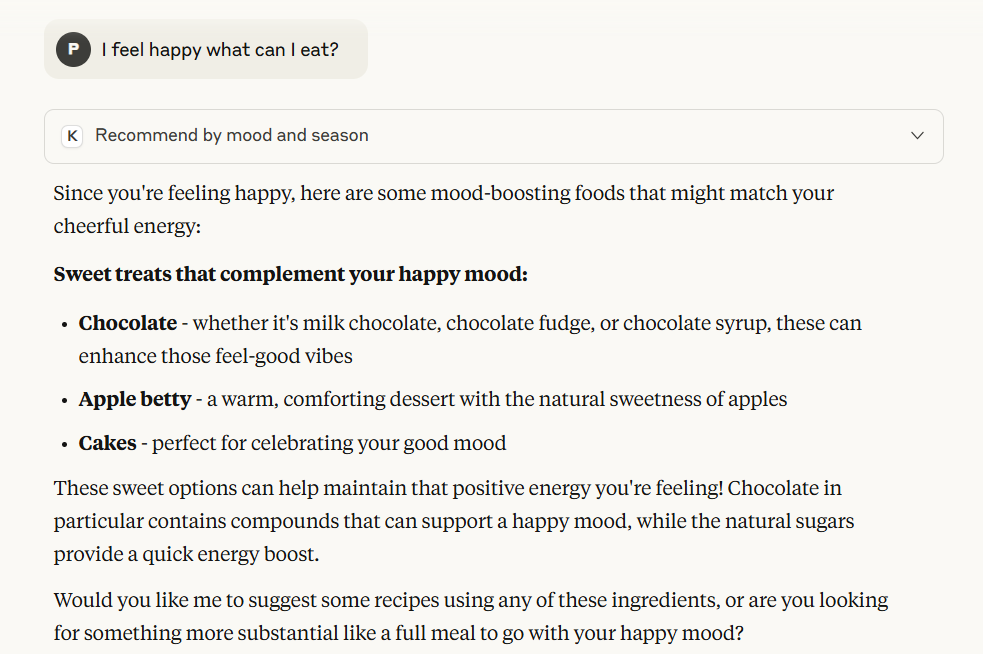Open the "Recommend by mood and season" label
The width and height of the screenshot is (983, 654).
[x=231, y=136]
